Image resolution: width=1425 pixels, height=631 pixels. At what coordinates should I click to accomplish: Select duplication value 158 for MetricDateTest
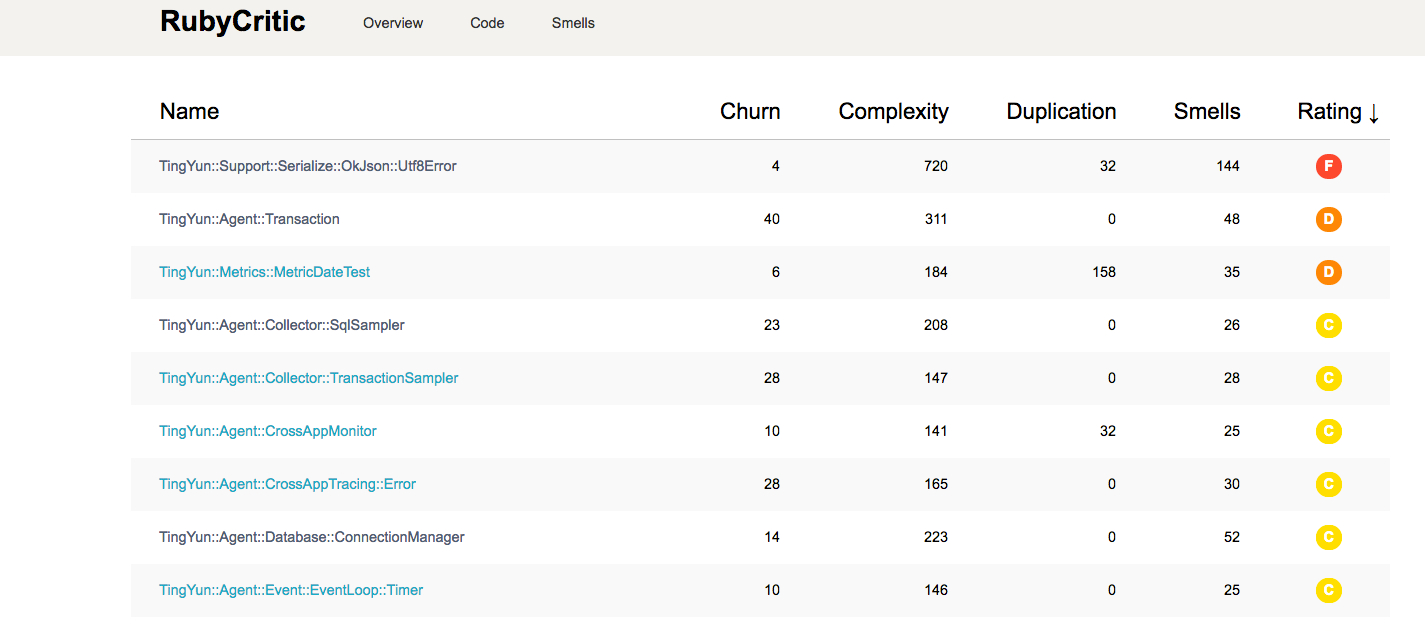coord(1104,272)
